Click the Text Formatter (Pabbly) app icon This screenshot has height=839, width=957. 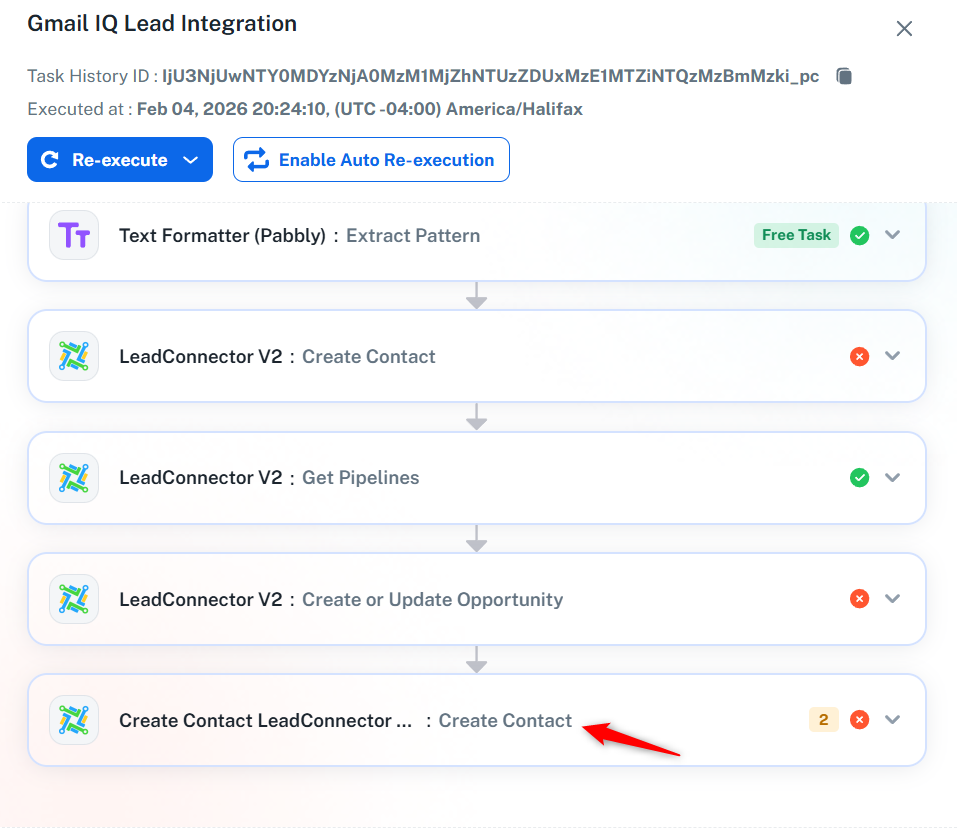[x=74, y=236]
